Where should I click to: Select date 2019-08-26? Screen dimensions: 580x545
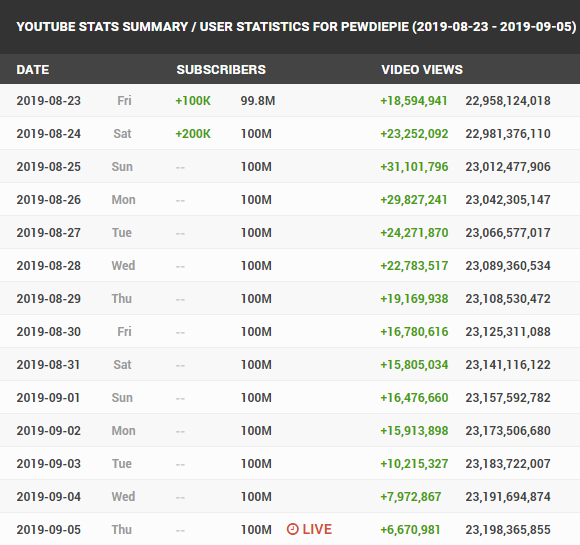pyautogui.click(x=48, y=199)
